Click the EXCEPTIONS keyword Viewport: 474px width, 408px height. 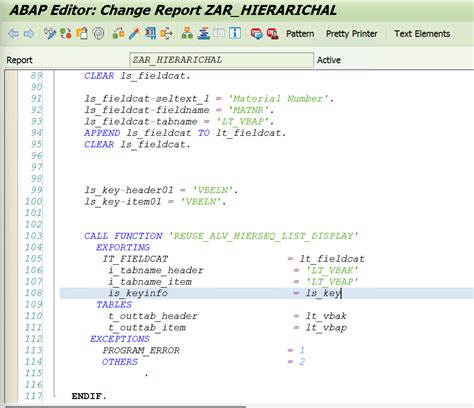click(120, 339)
